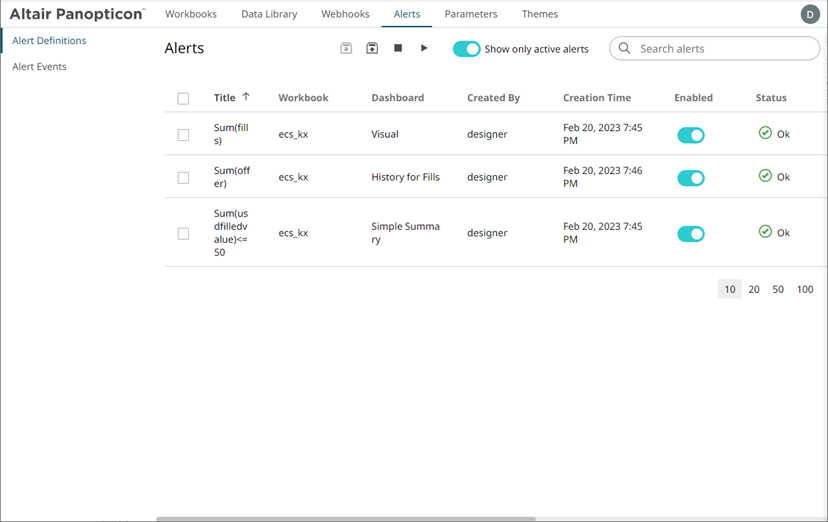Open the Data Library tab
The image size is (828, 522).
coord(269,14)
